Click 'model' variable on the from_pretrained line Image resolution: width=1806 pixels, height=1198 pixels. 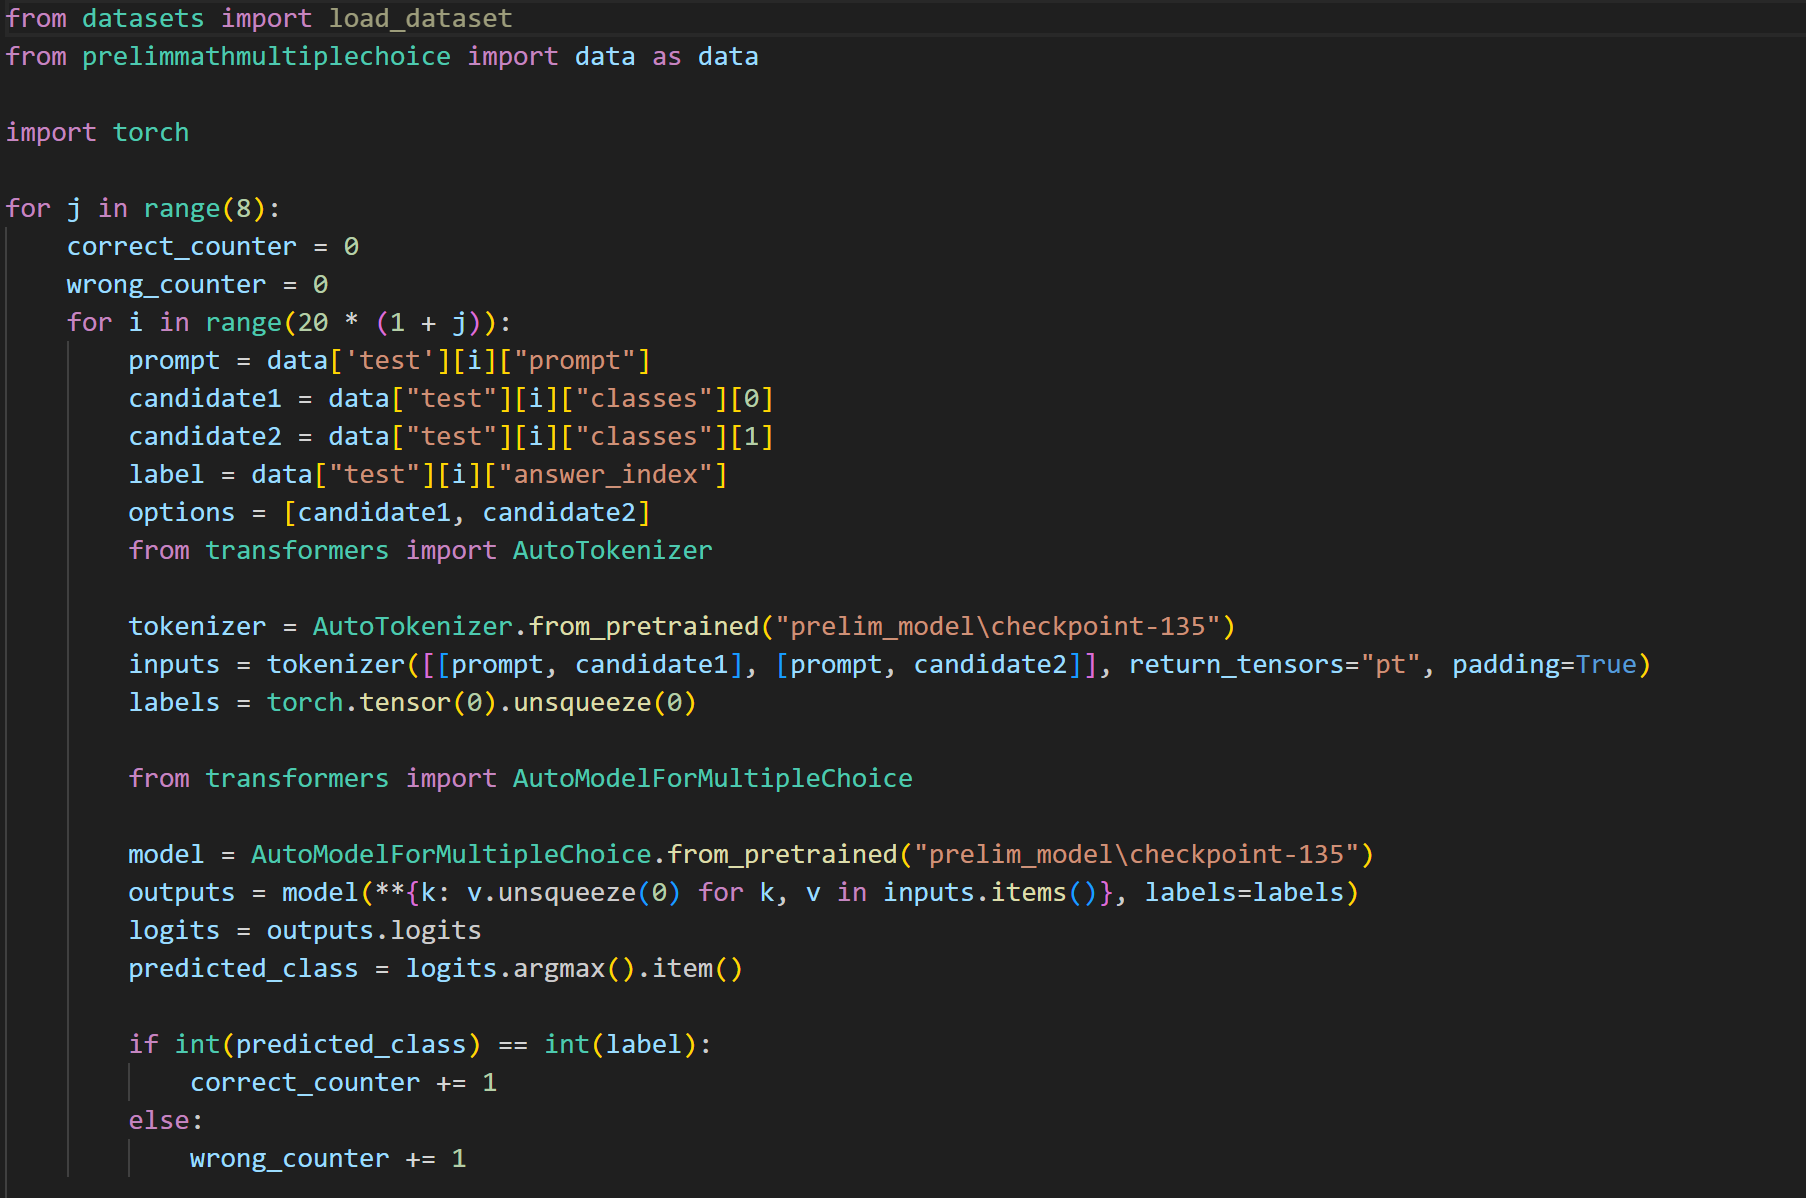pyautogui.click(x=166, y=854)
